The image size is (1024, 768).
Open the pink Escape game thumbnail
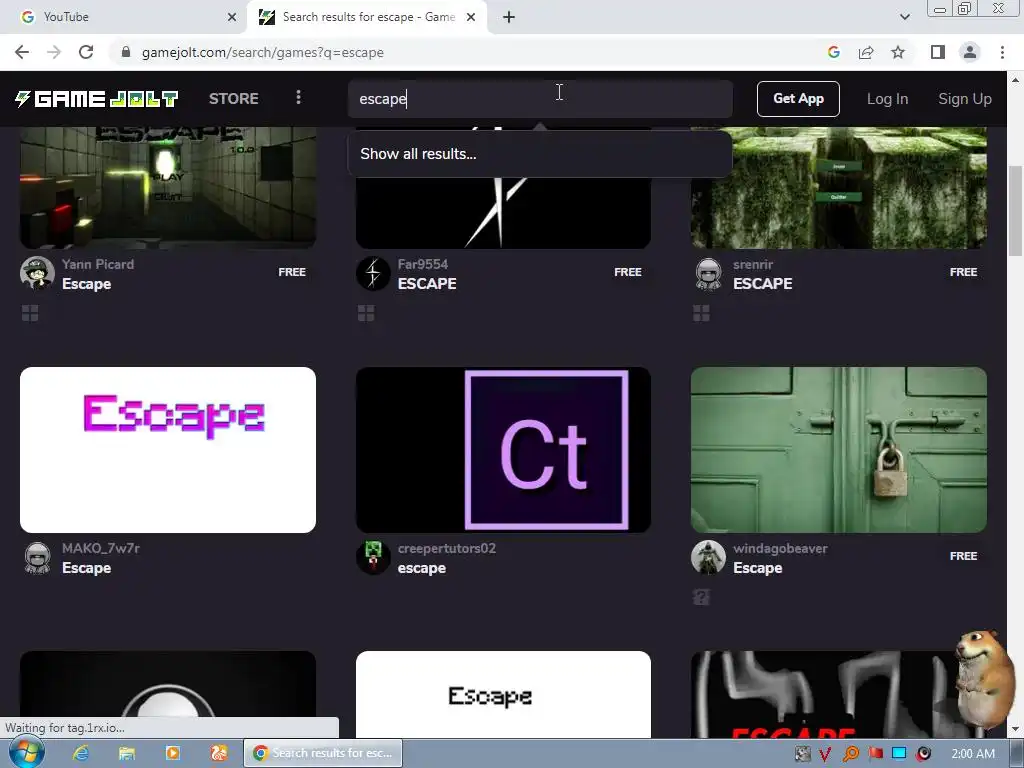point(168,450)
